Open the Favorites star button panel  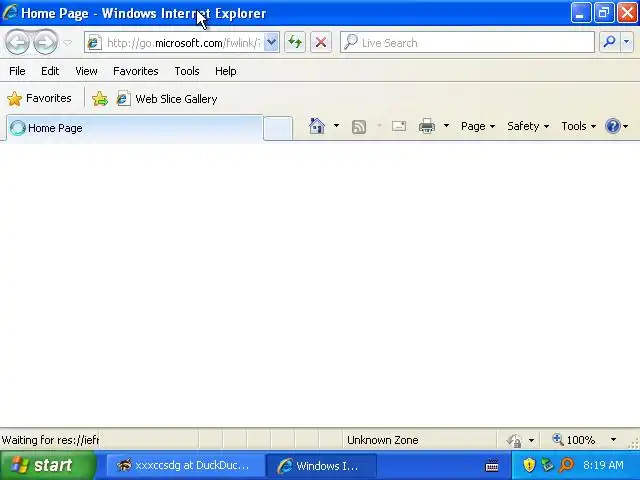point(39,98)
